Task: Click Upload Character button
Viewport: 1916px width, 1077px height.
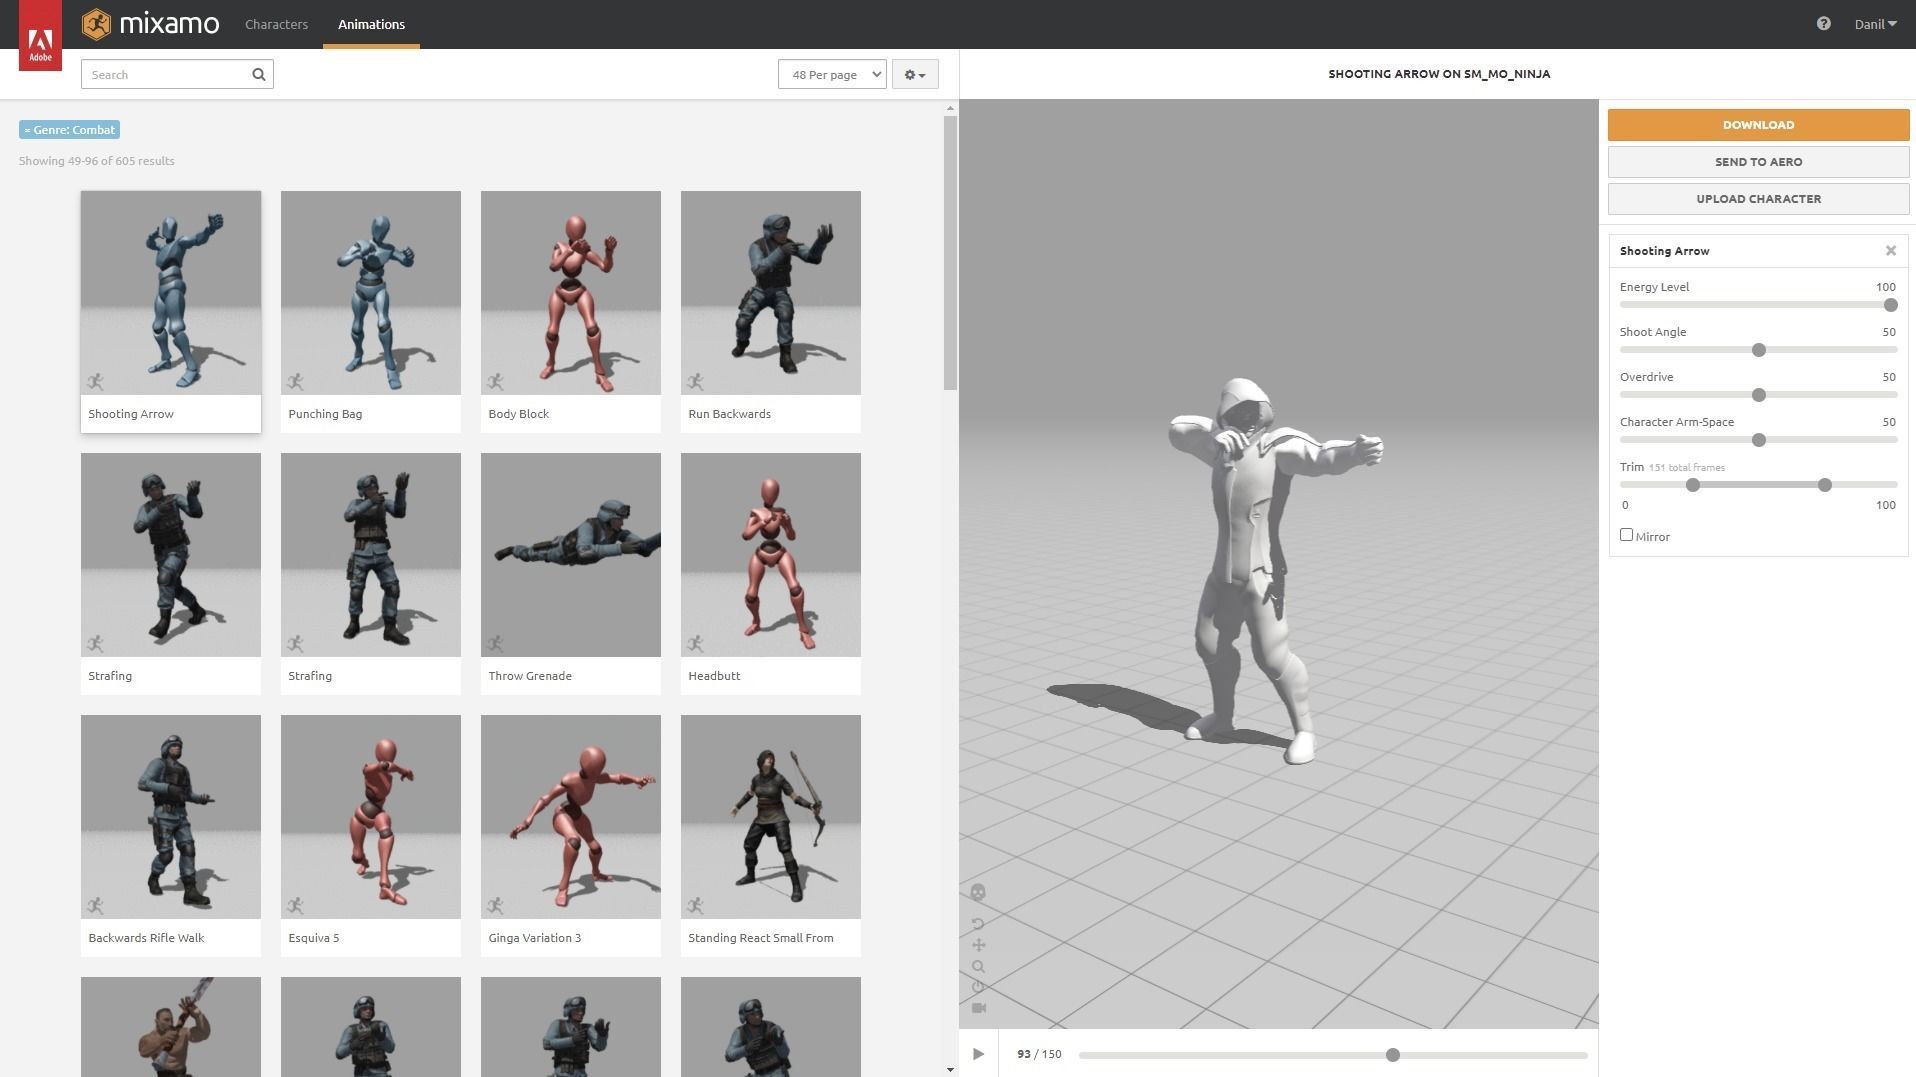Action: click(1758, 199)
